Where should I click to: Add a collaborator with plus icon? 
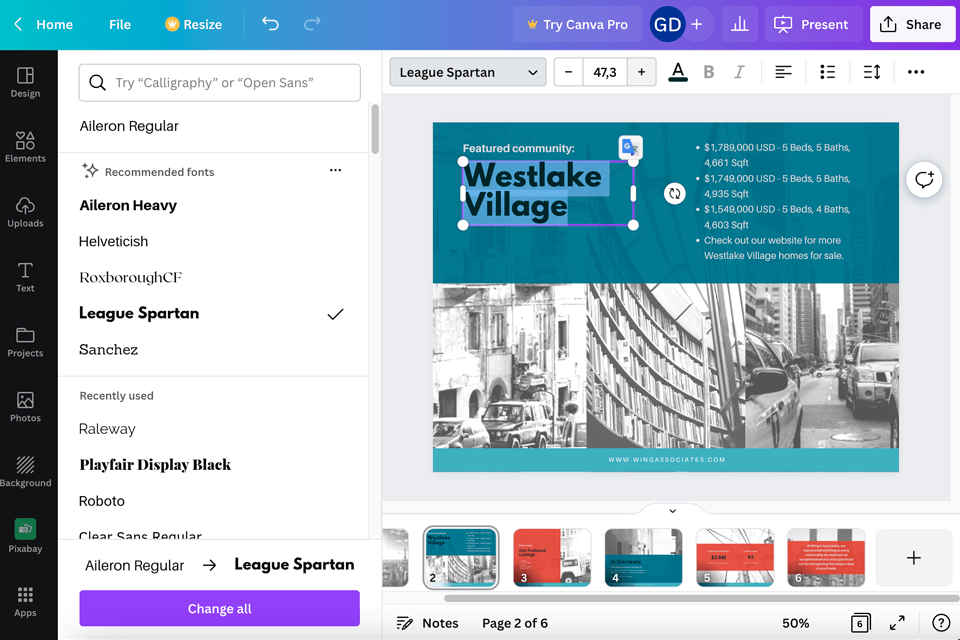point(697,24)
